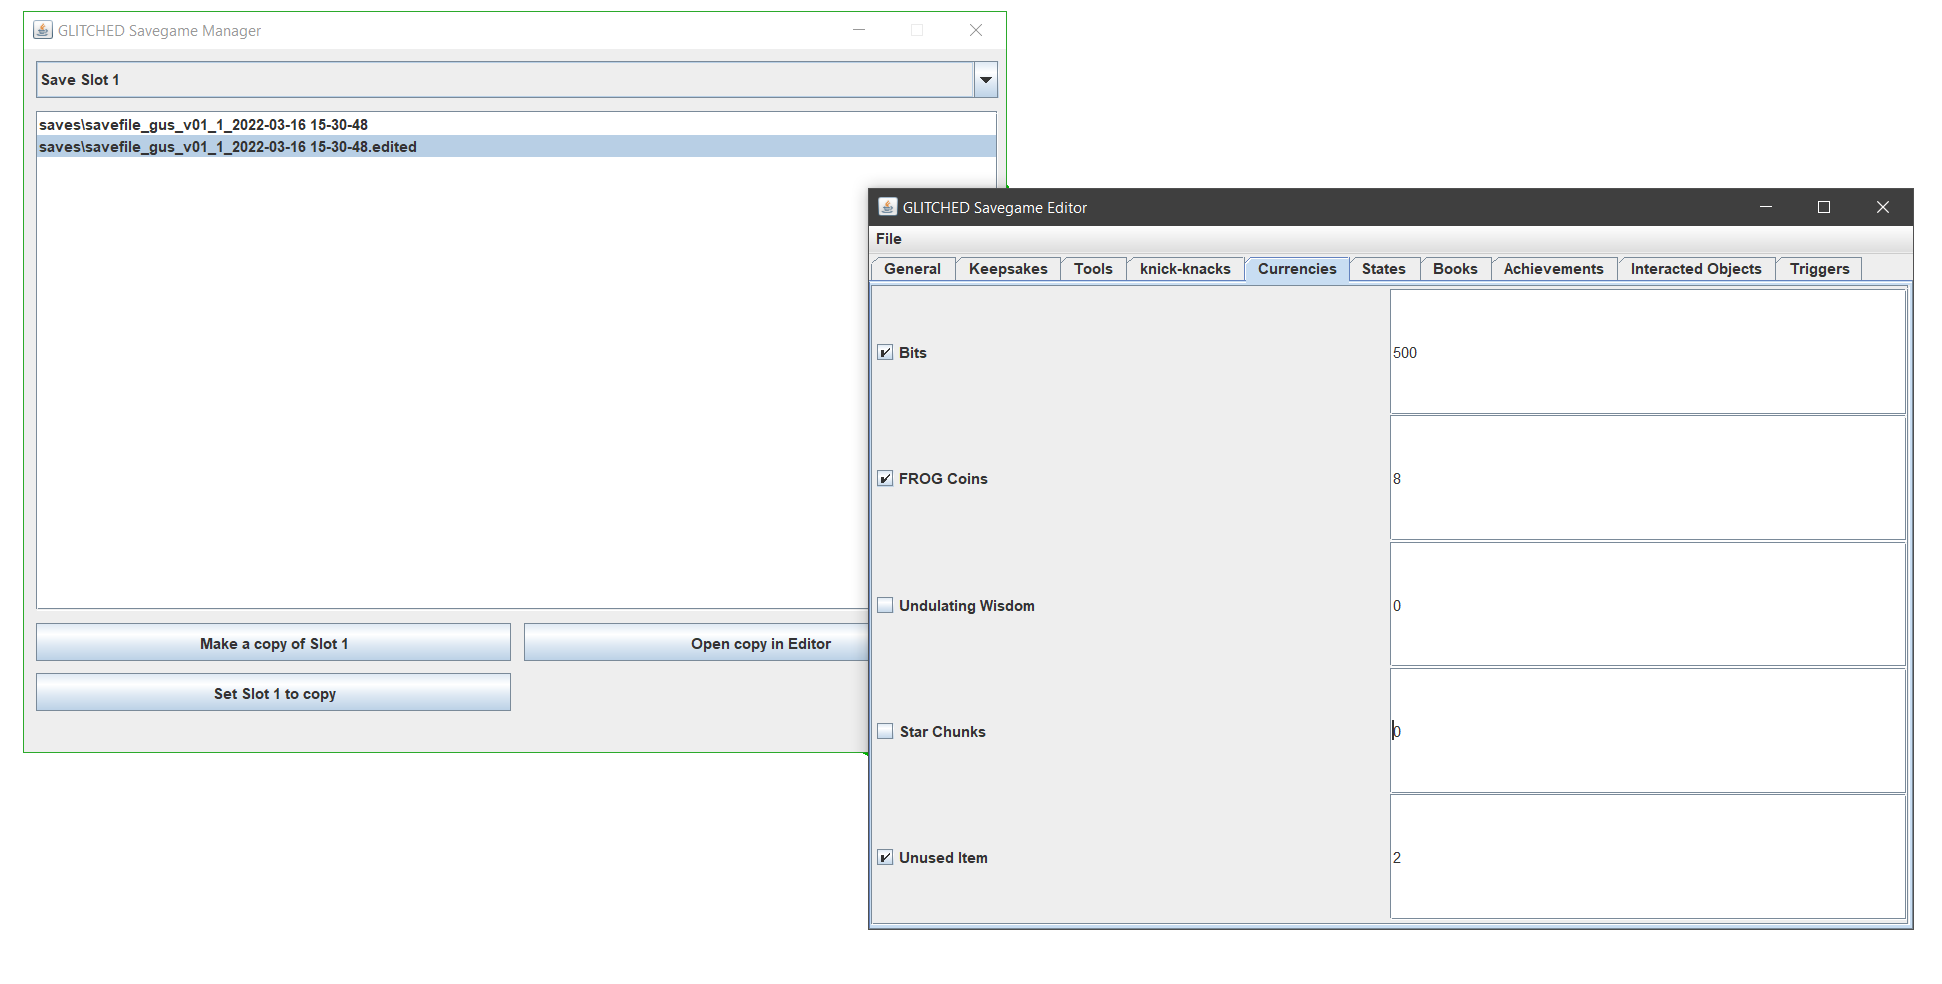Select the Keepsakes tab
Viewport: 1942px width, 984px height.
coord(1007,268)
